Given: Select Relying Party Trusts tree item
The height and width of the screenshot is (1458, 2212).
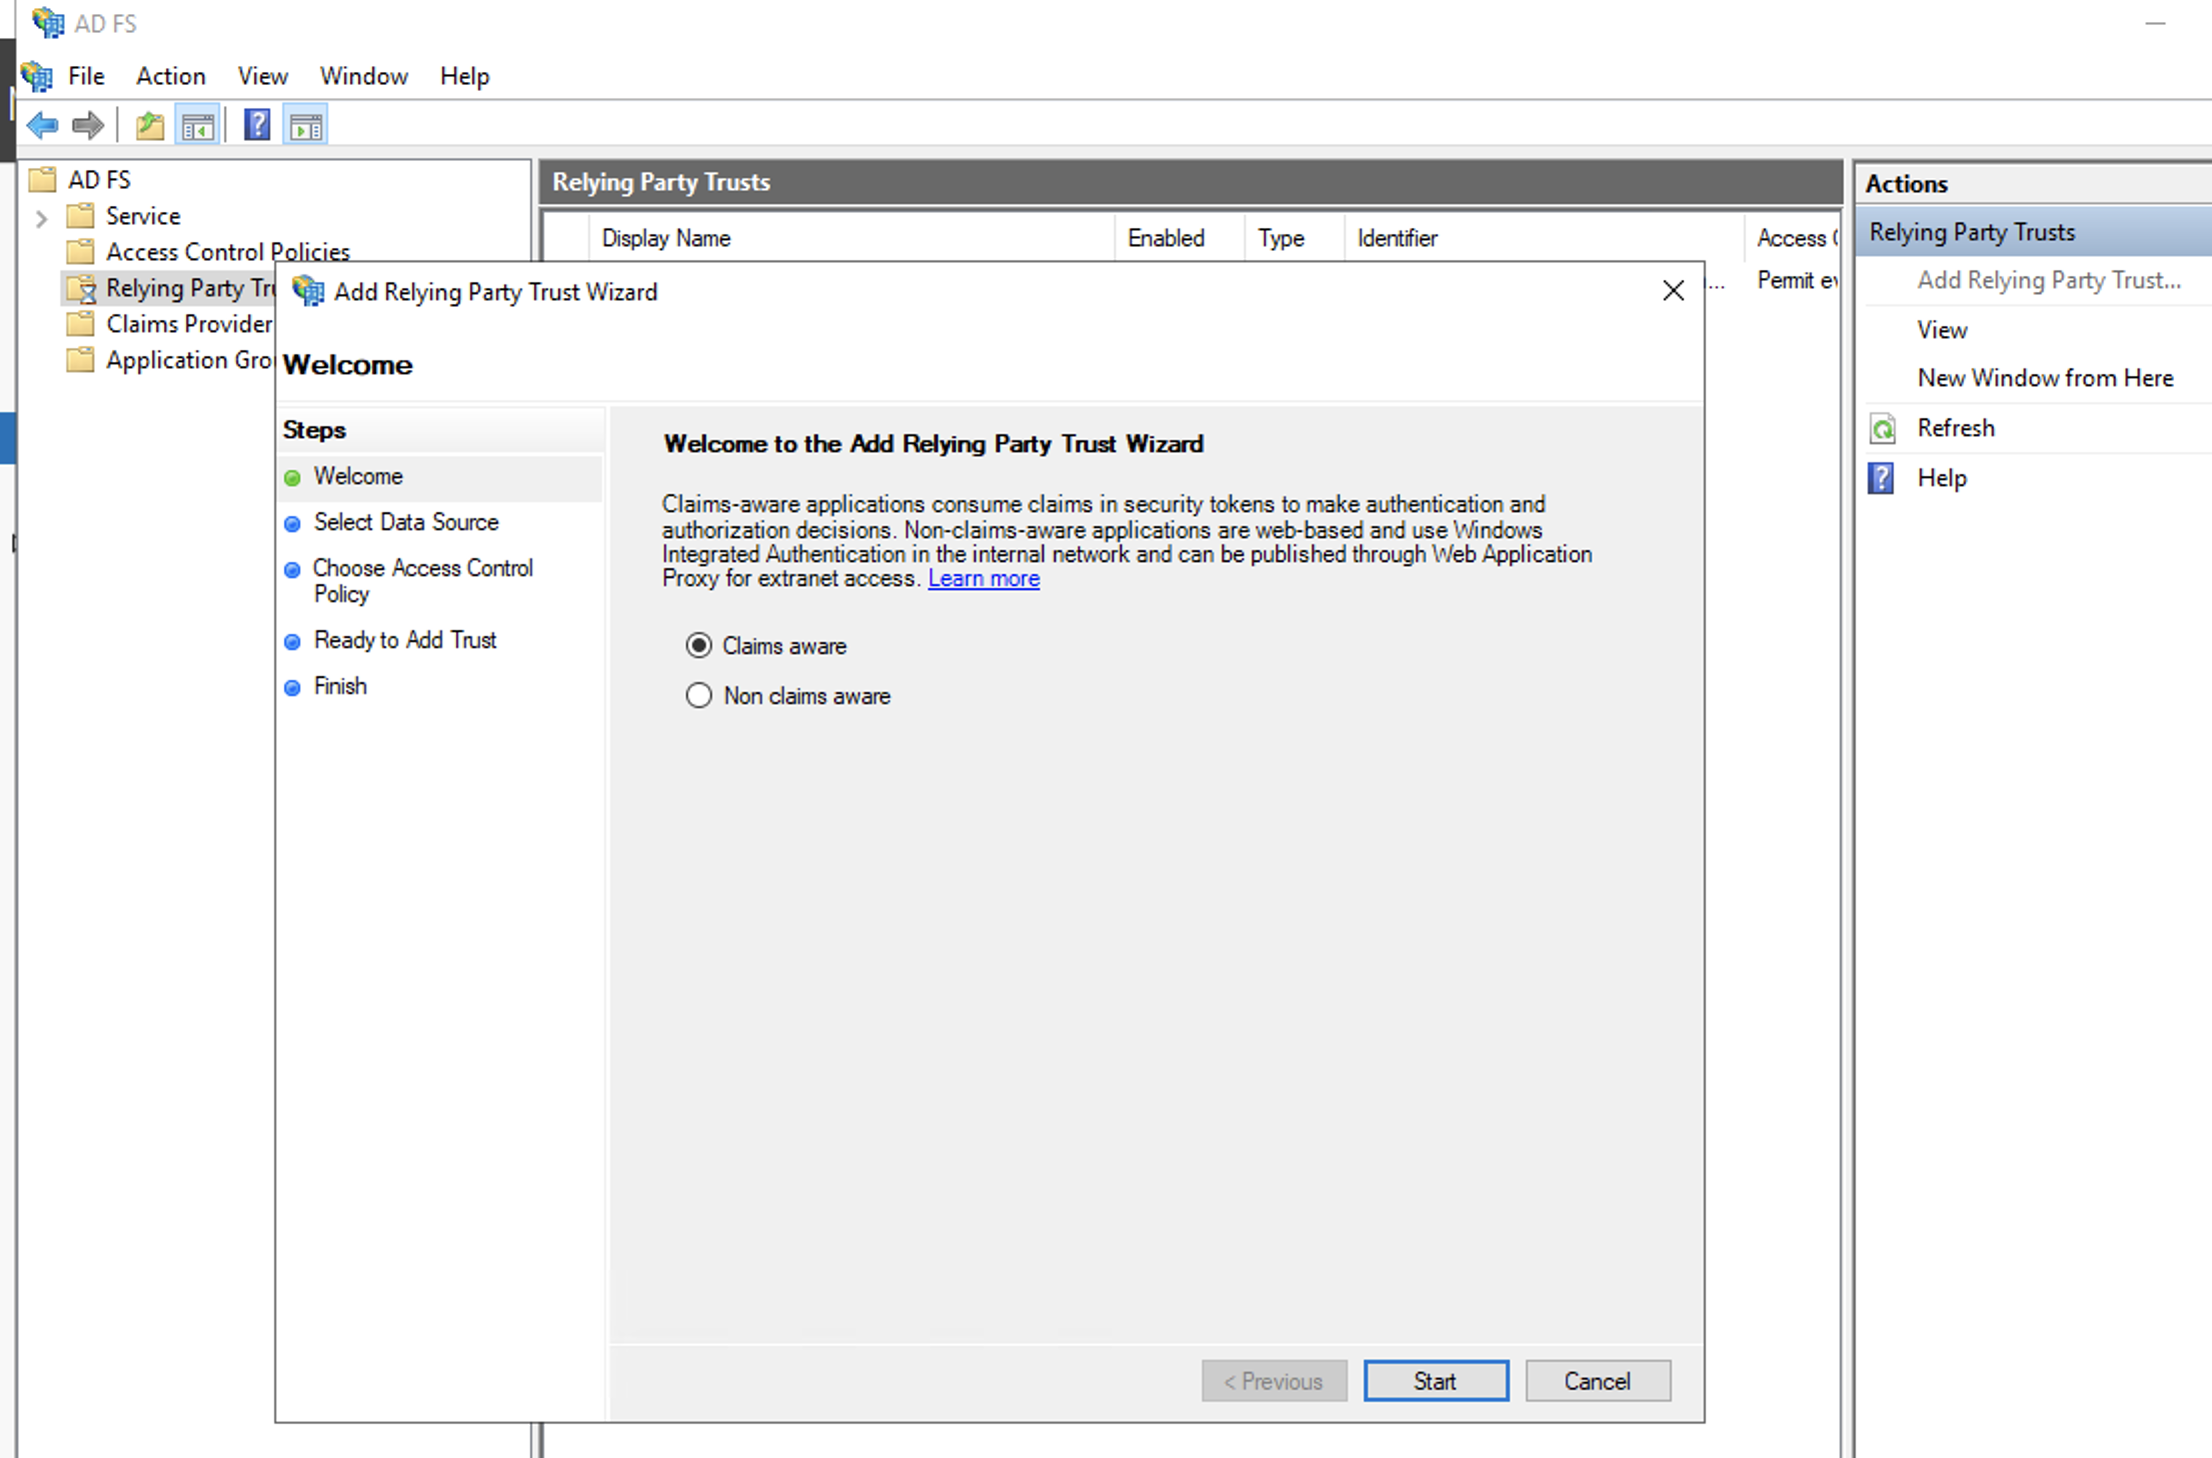Looking at the screenshot, I should point(190,288).
